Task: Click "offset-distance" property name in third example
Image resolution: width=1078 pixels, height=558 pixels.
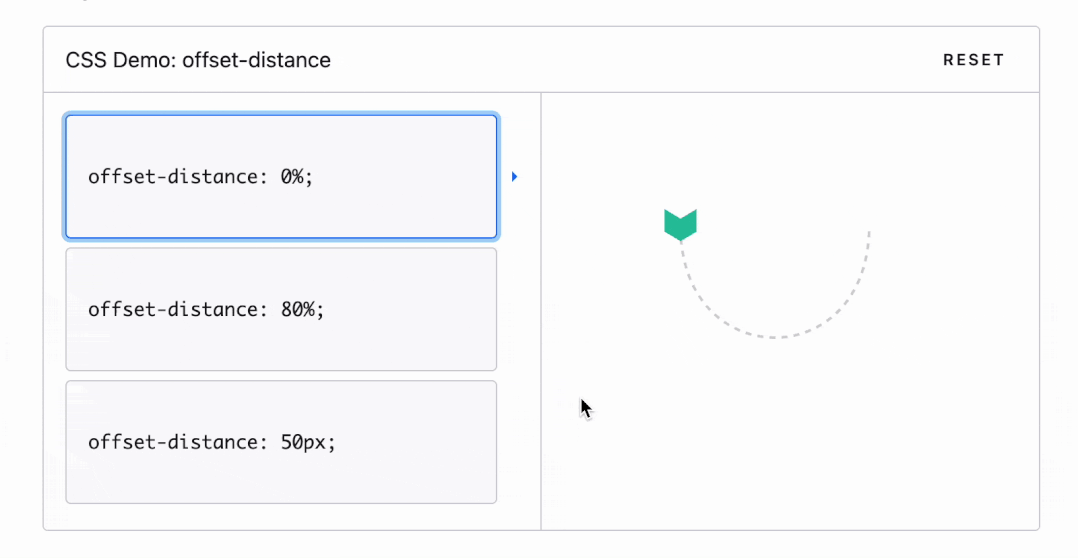Action: pyautogui.click(x=172, y=442)
